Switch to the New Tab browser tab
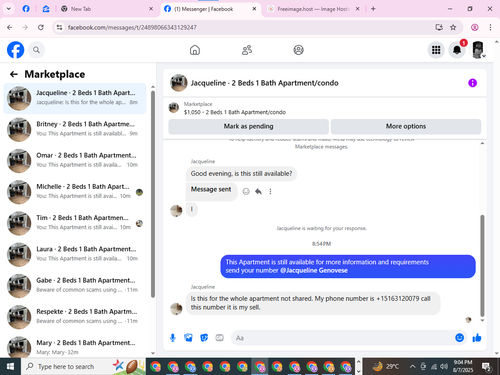Screen dimensions: 500x375 tap(107, 9)
